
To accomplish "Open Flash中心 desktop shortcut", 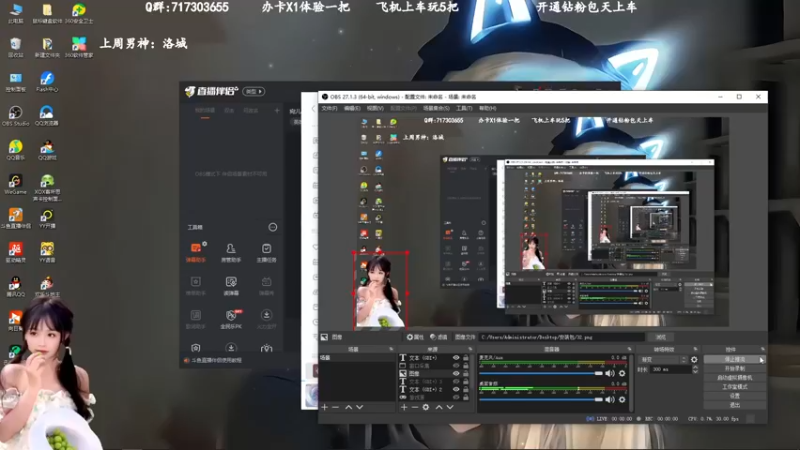I will point(47,82).
